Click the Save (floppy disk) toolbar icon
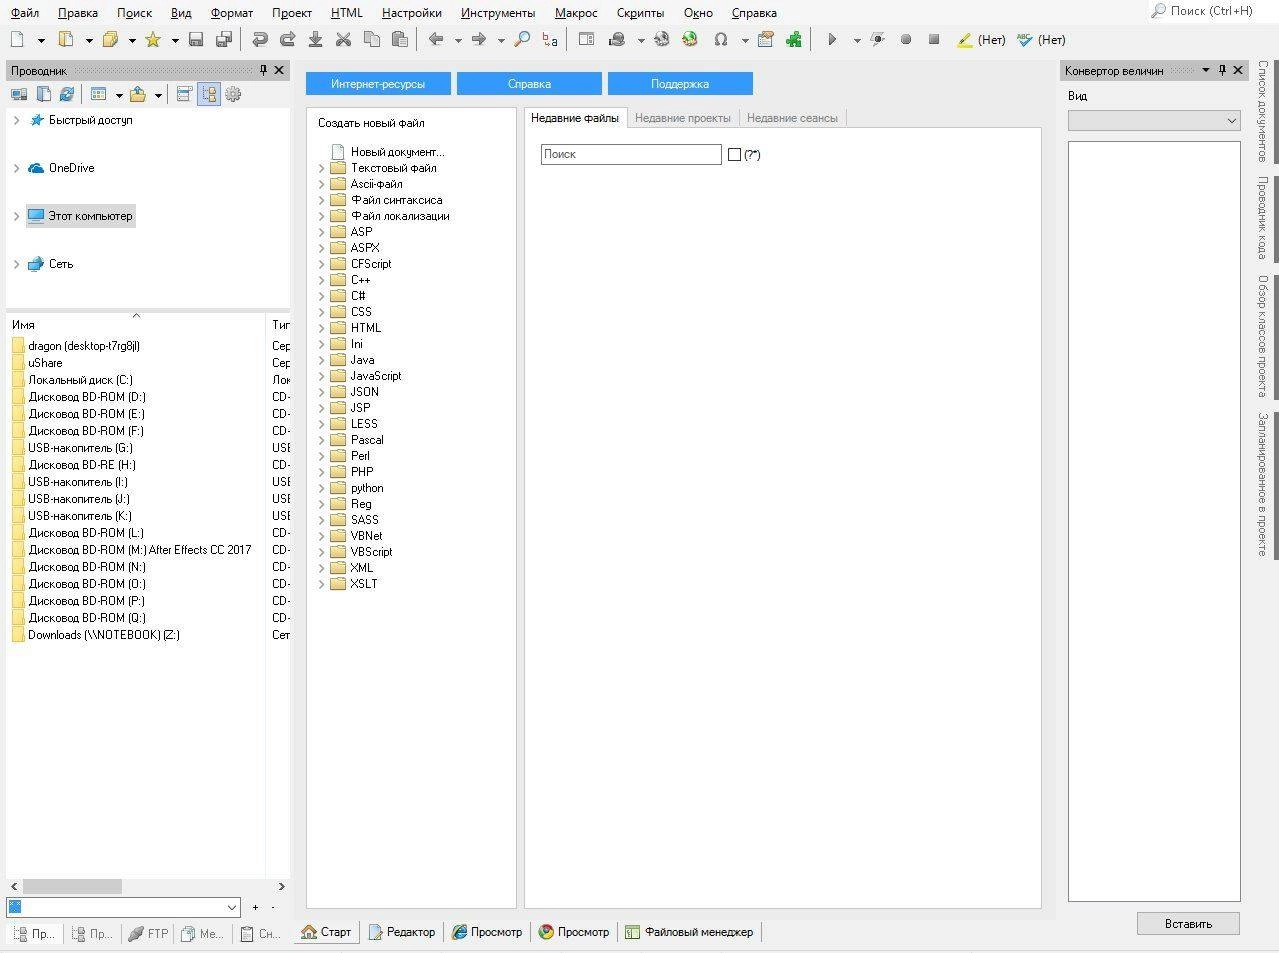Screen dimensions: 1279x953 point(196,39)
